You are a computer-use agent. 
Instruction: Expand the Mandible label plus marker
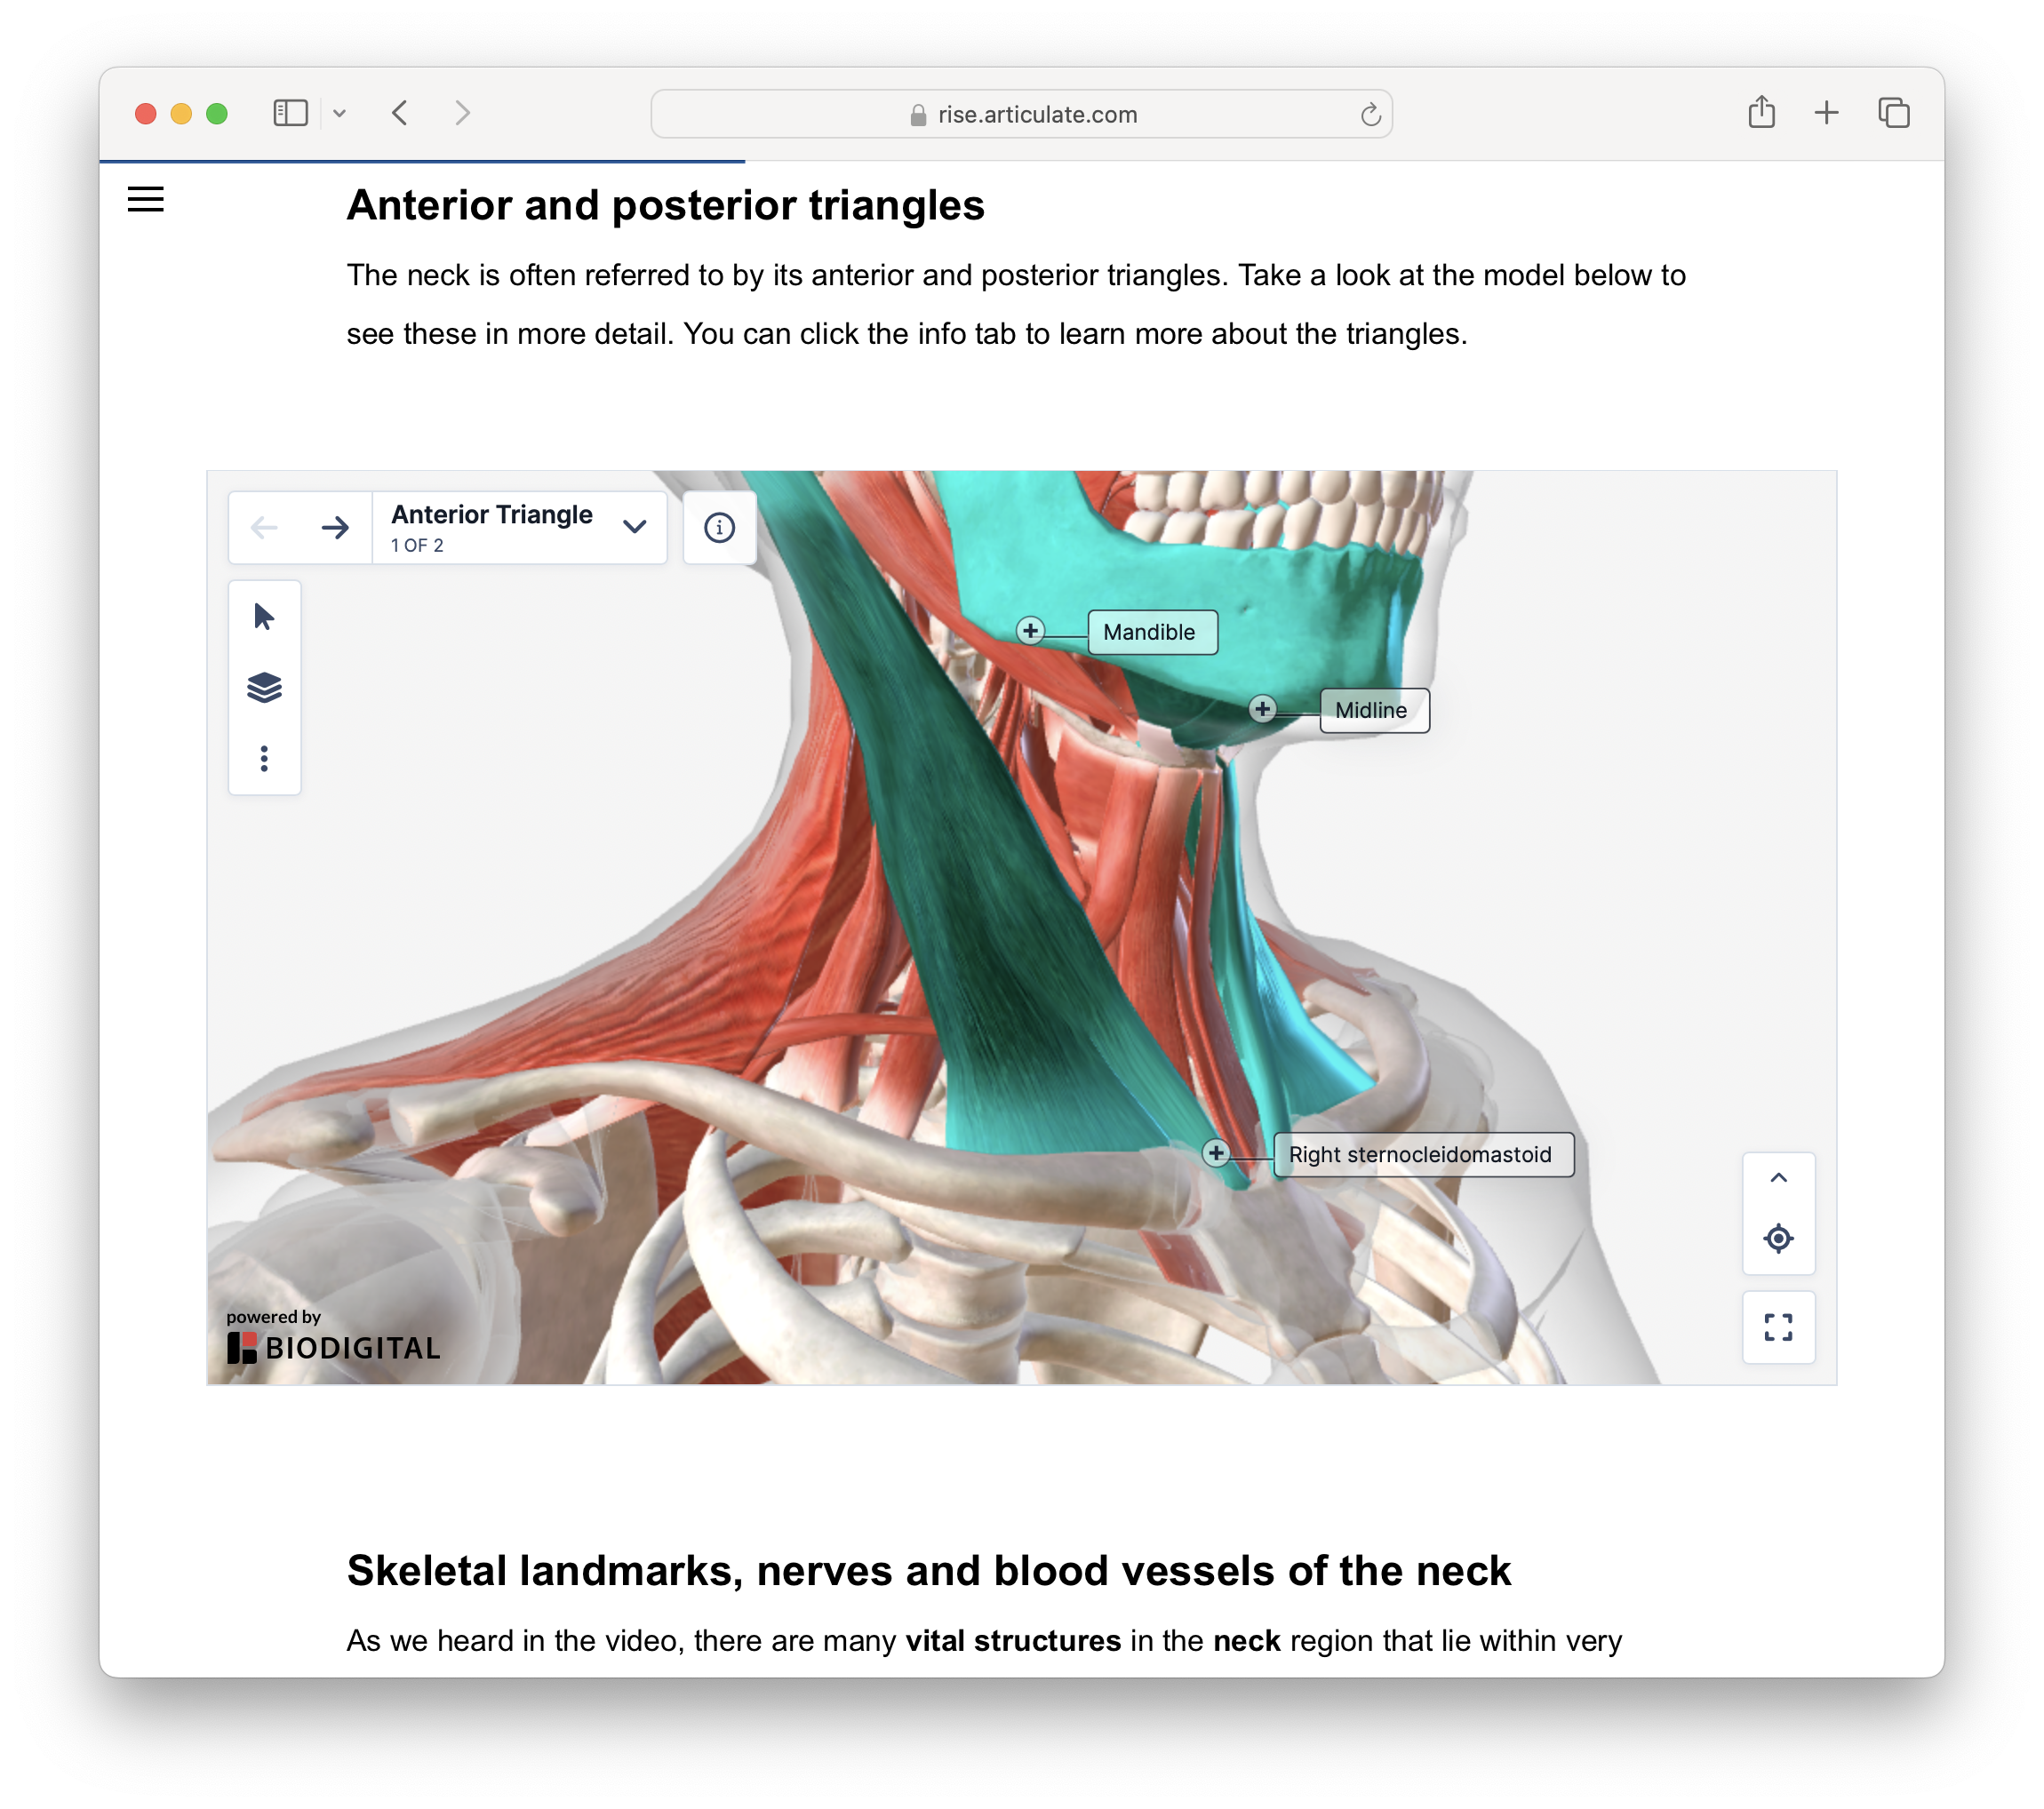[1030, 630]
